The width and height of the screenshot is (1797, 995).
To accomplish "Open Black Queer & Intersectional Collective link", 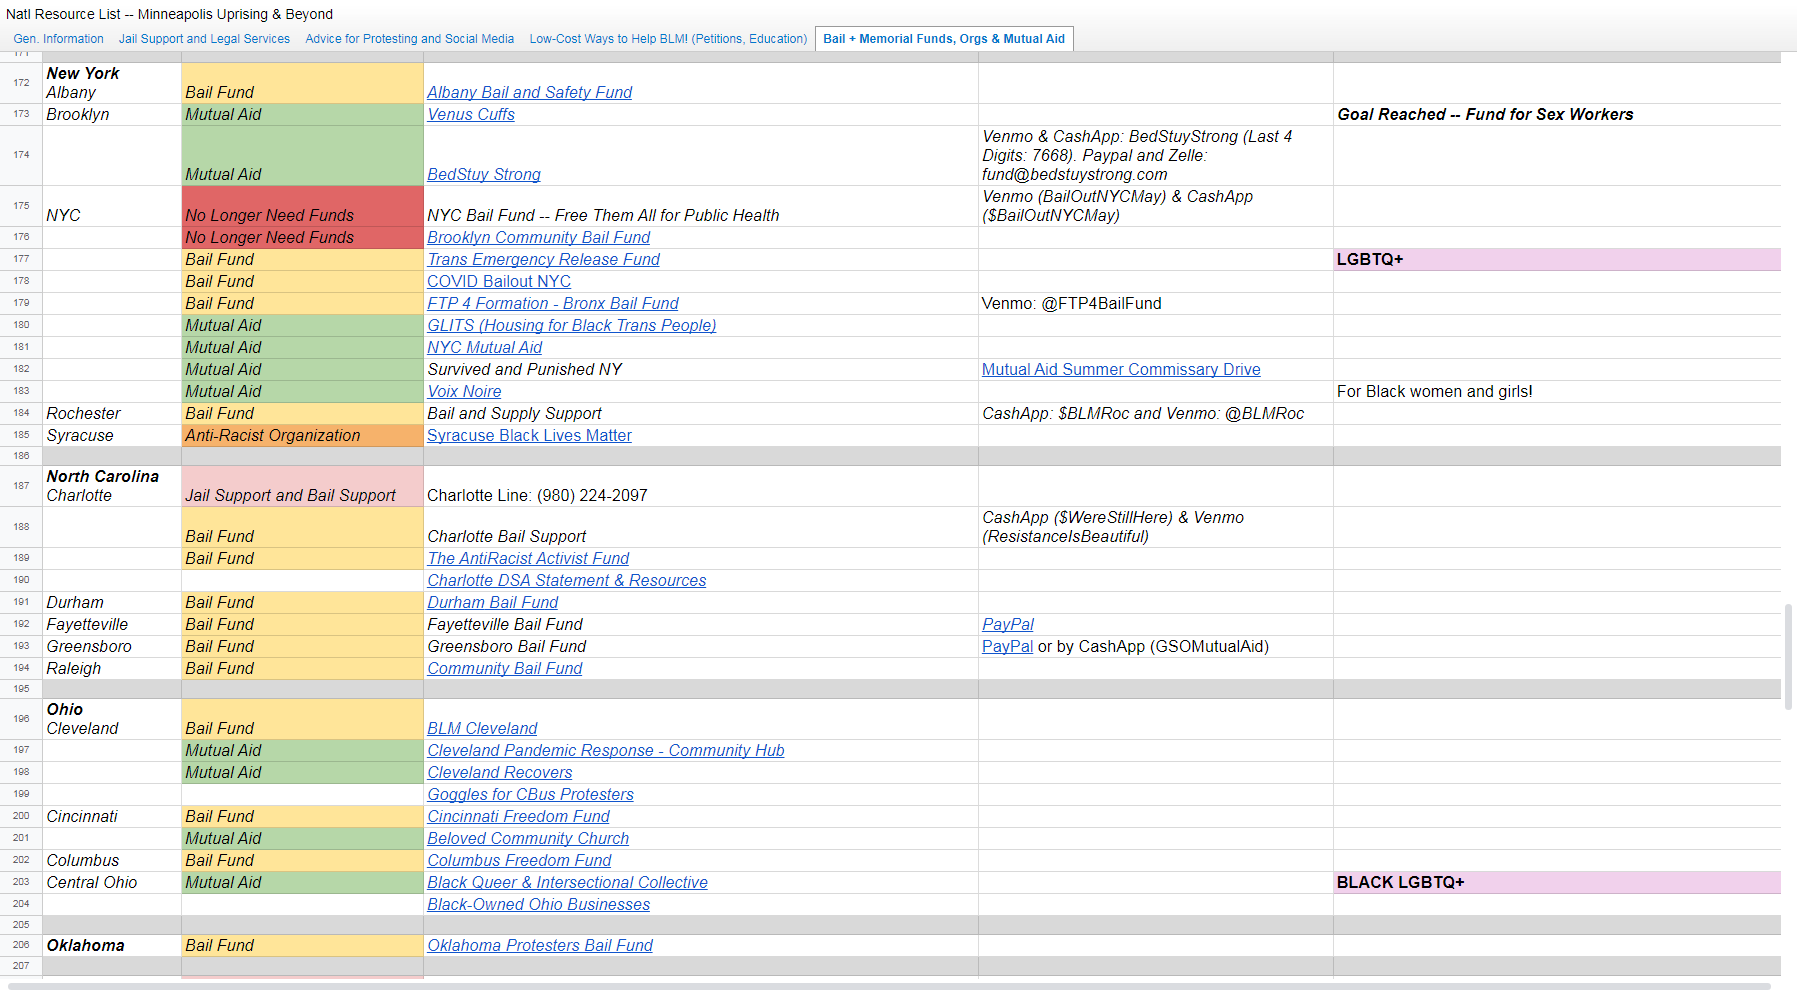I will (x=568, y=883).
